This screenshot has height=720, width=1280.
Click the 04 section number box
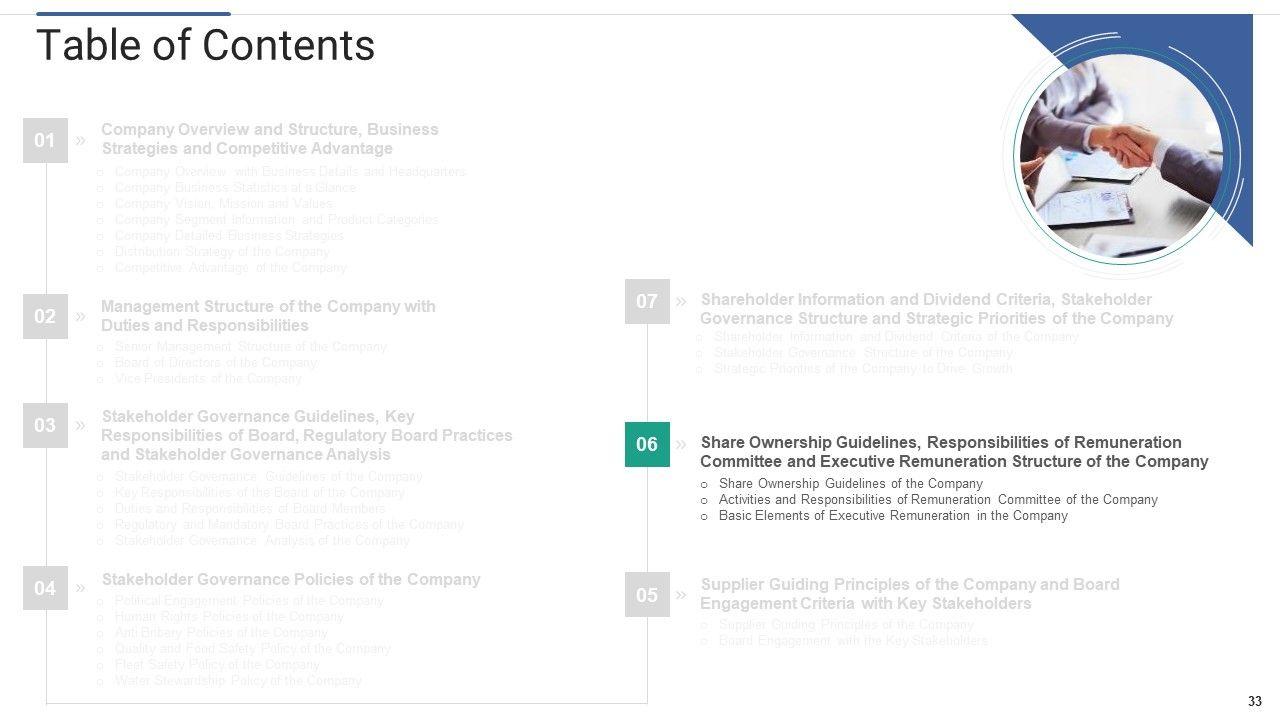(45, 588)
